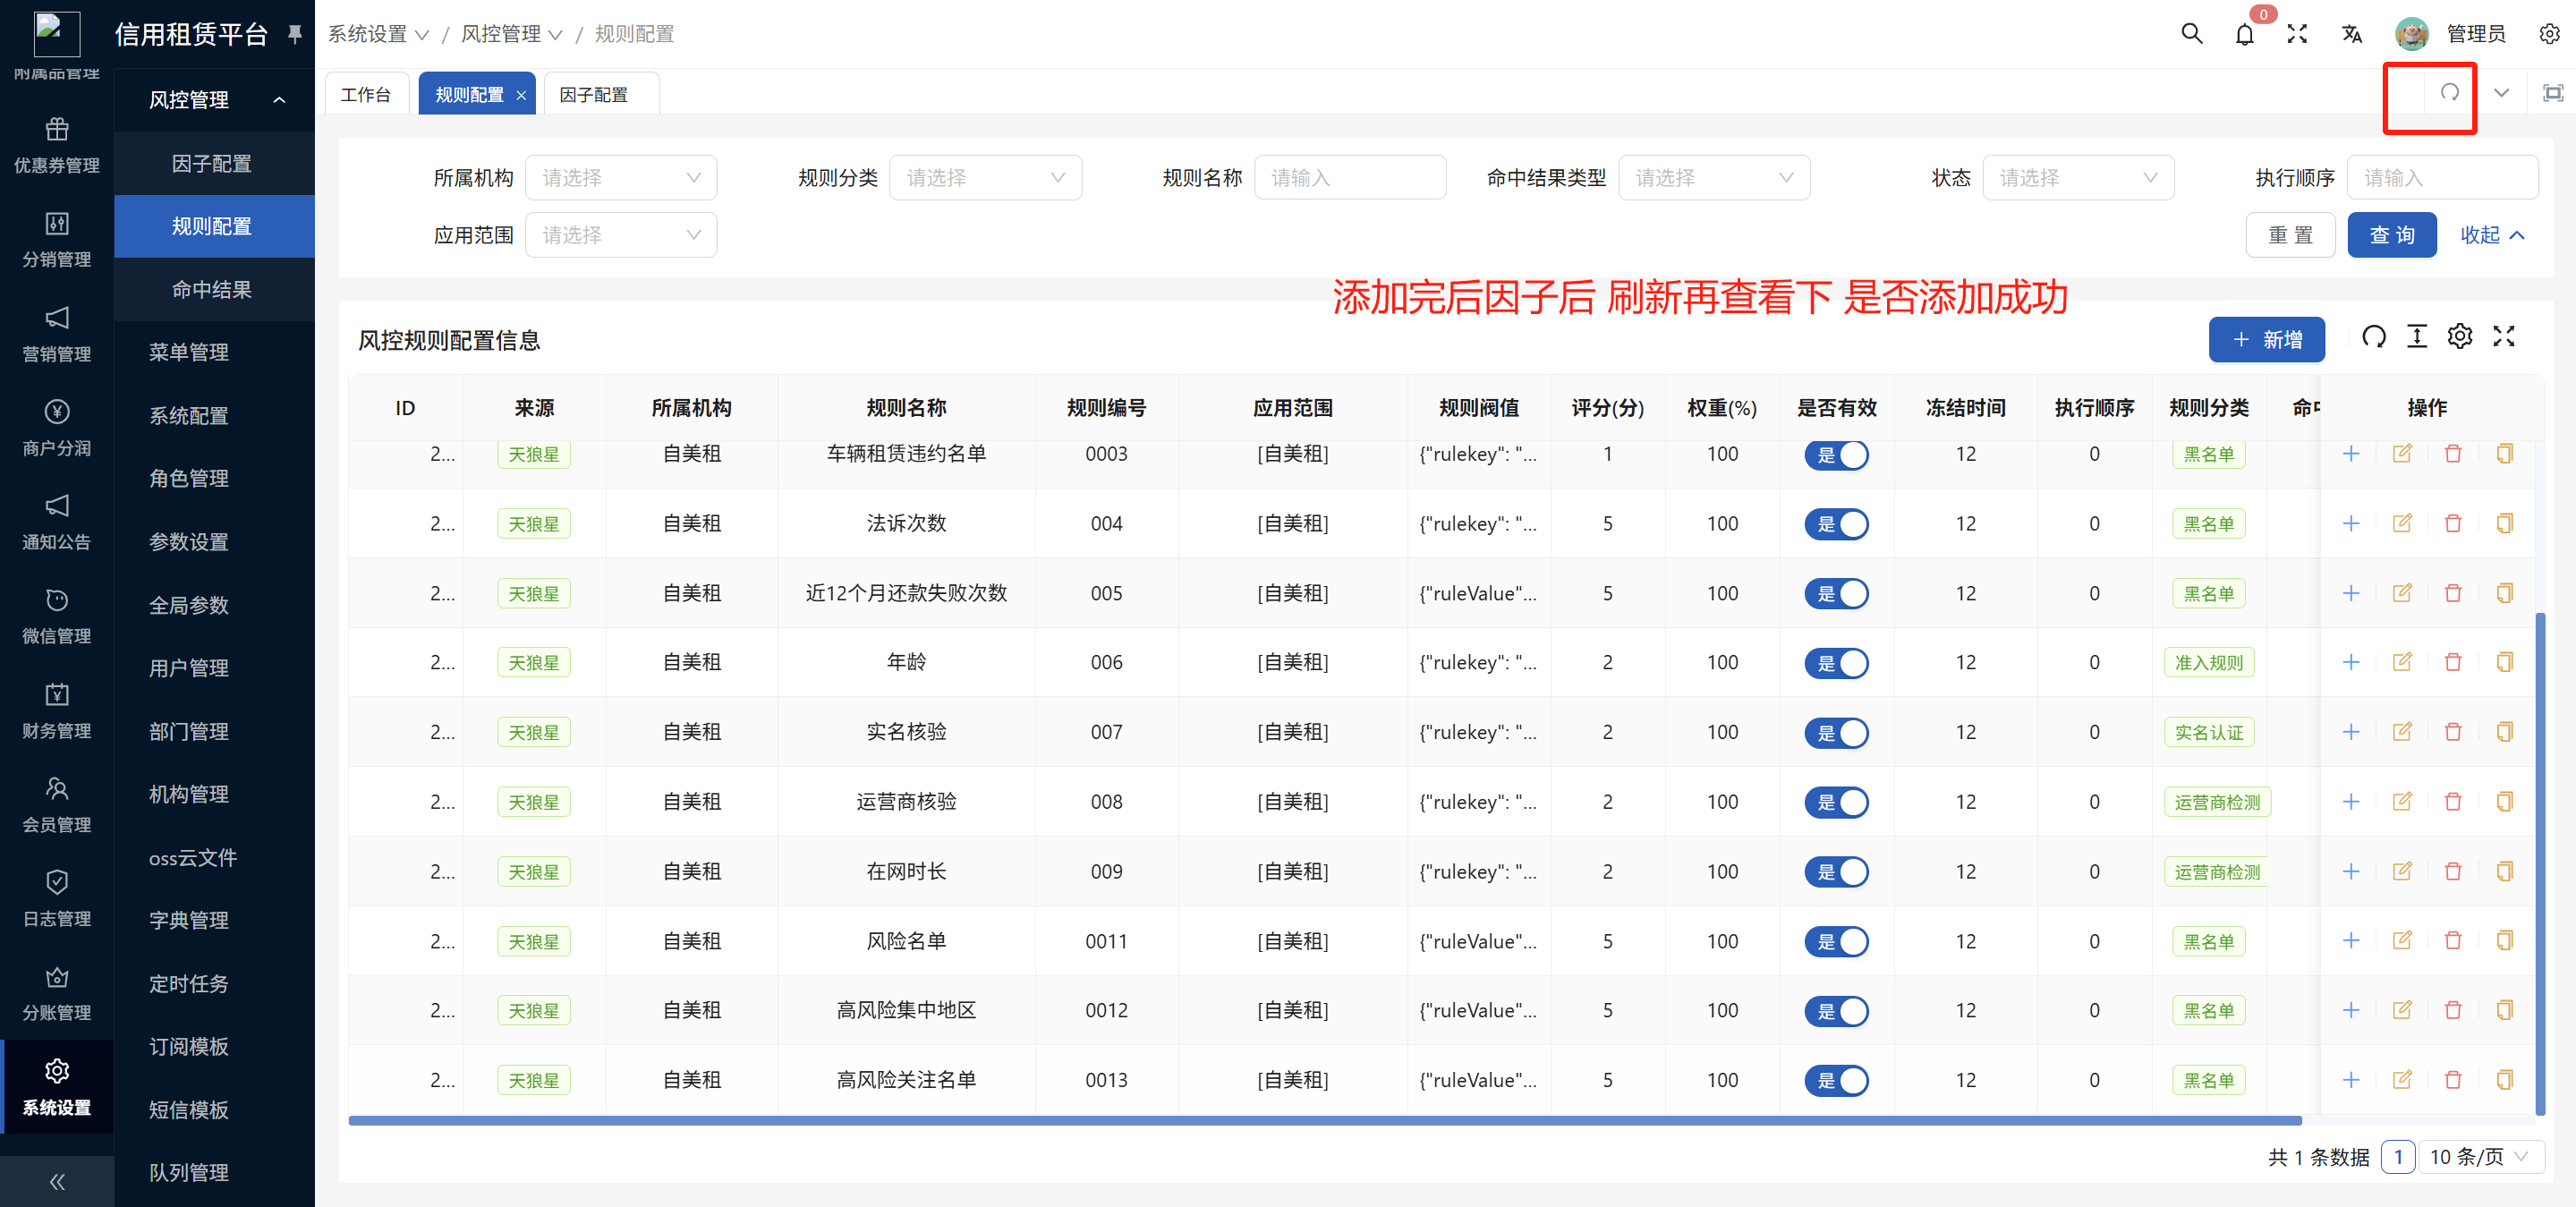Viewport: 2576px width, 1207px height.
Task: Open 规则分类 filter dropdown
Action: [x=985, y=178]
